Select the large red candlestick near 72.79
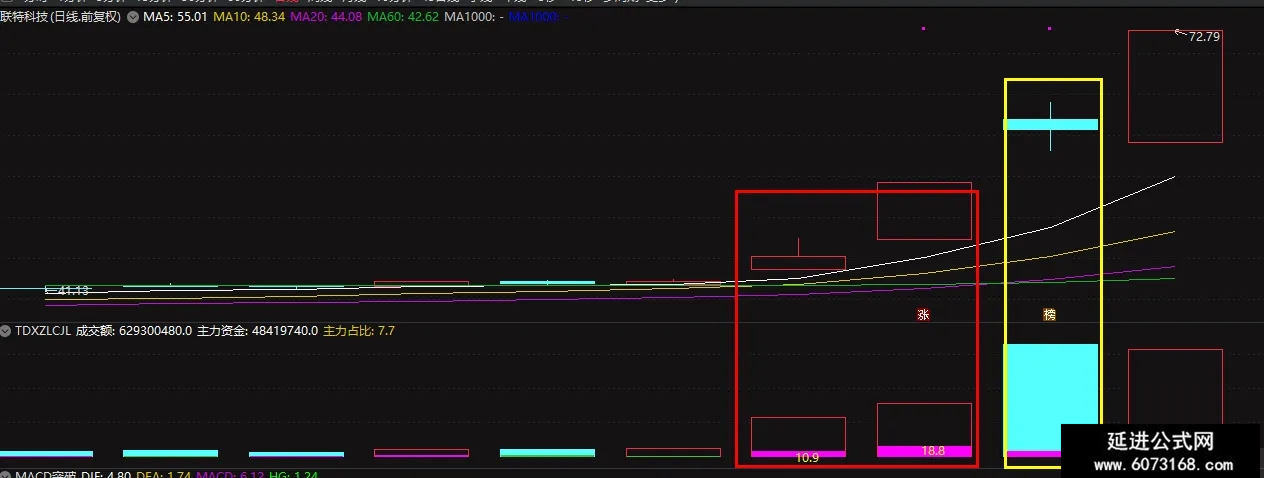Screen dimensions: 1264x478 click(x=1175, y=86)
